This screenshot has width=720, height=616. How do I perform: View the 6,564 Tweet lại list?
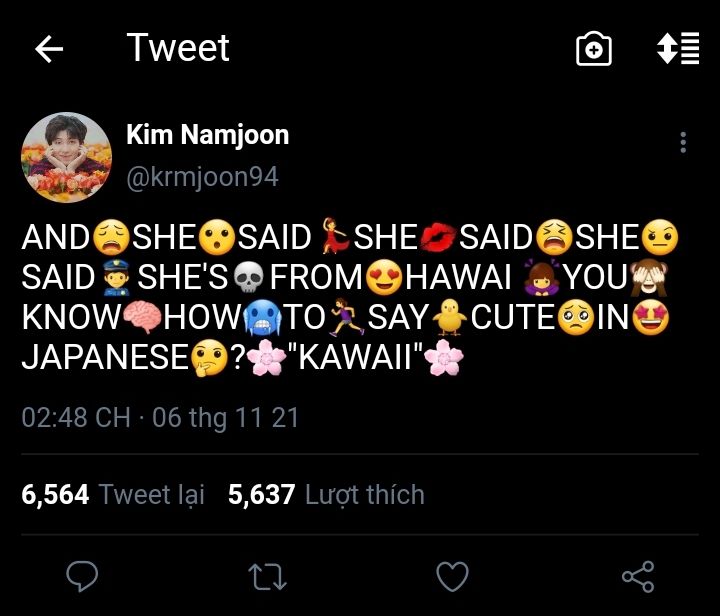coord(112,494)
